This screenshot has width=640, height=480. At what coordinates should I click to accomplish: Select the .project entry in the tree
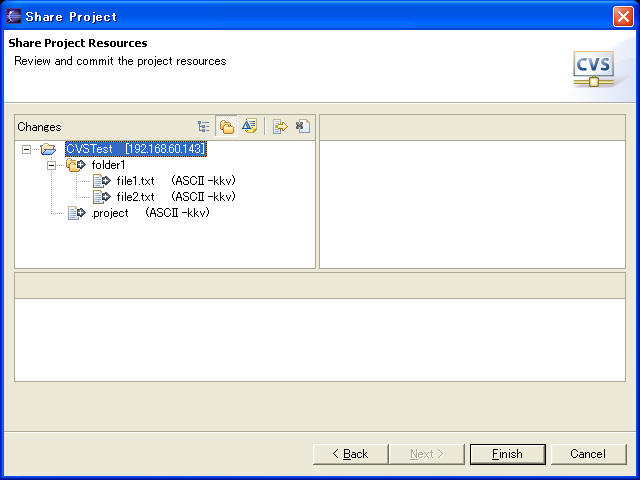(110, 213)
